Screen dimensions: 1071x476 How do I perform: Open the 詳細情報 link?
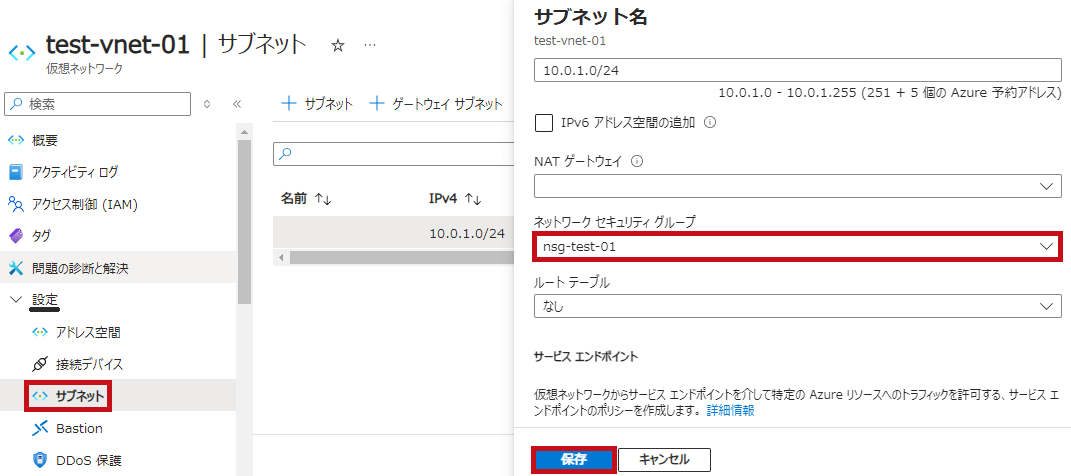(730, 411)
